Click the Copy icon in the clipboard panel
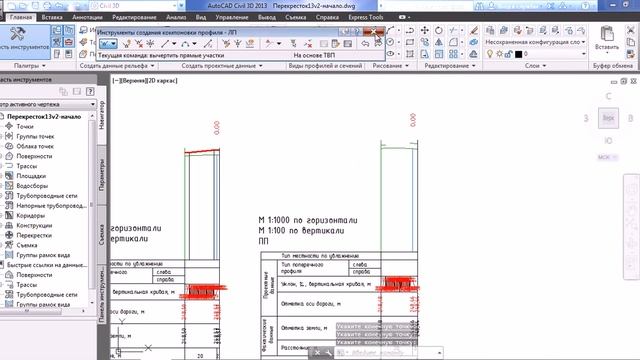 point(631,42)
